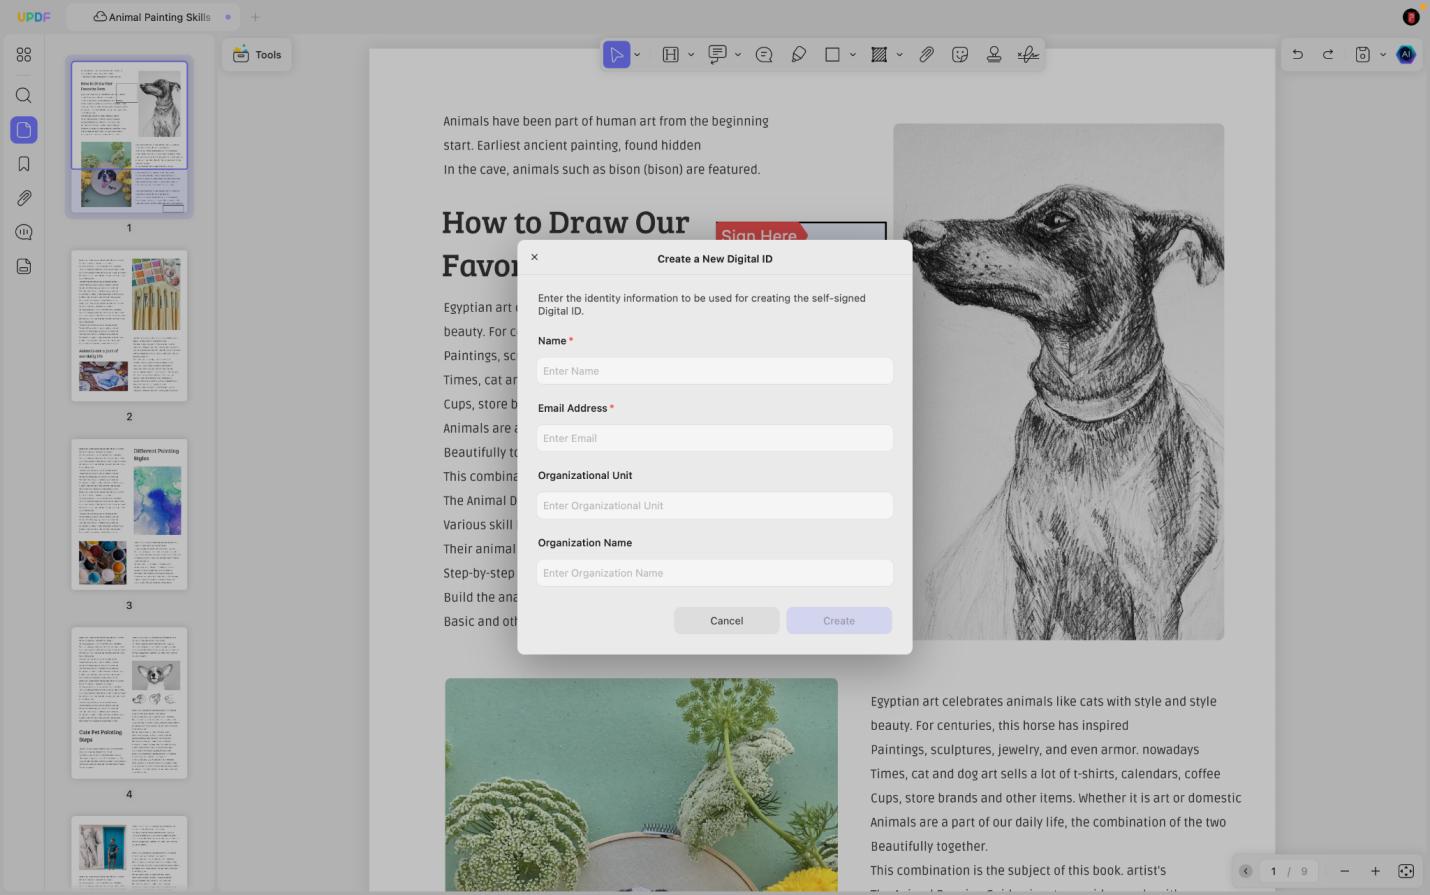Select the highlighter pen tool

click(x=799, y=55)
